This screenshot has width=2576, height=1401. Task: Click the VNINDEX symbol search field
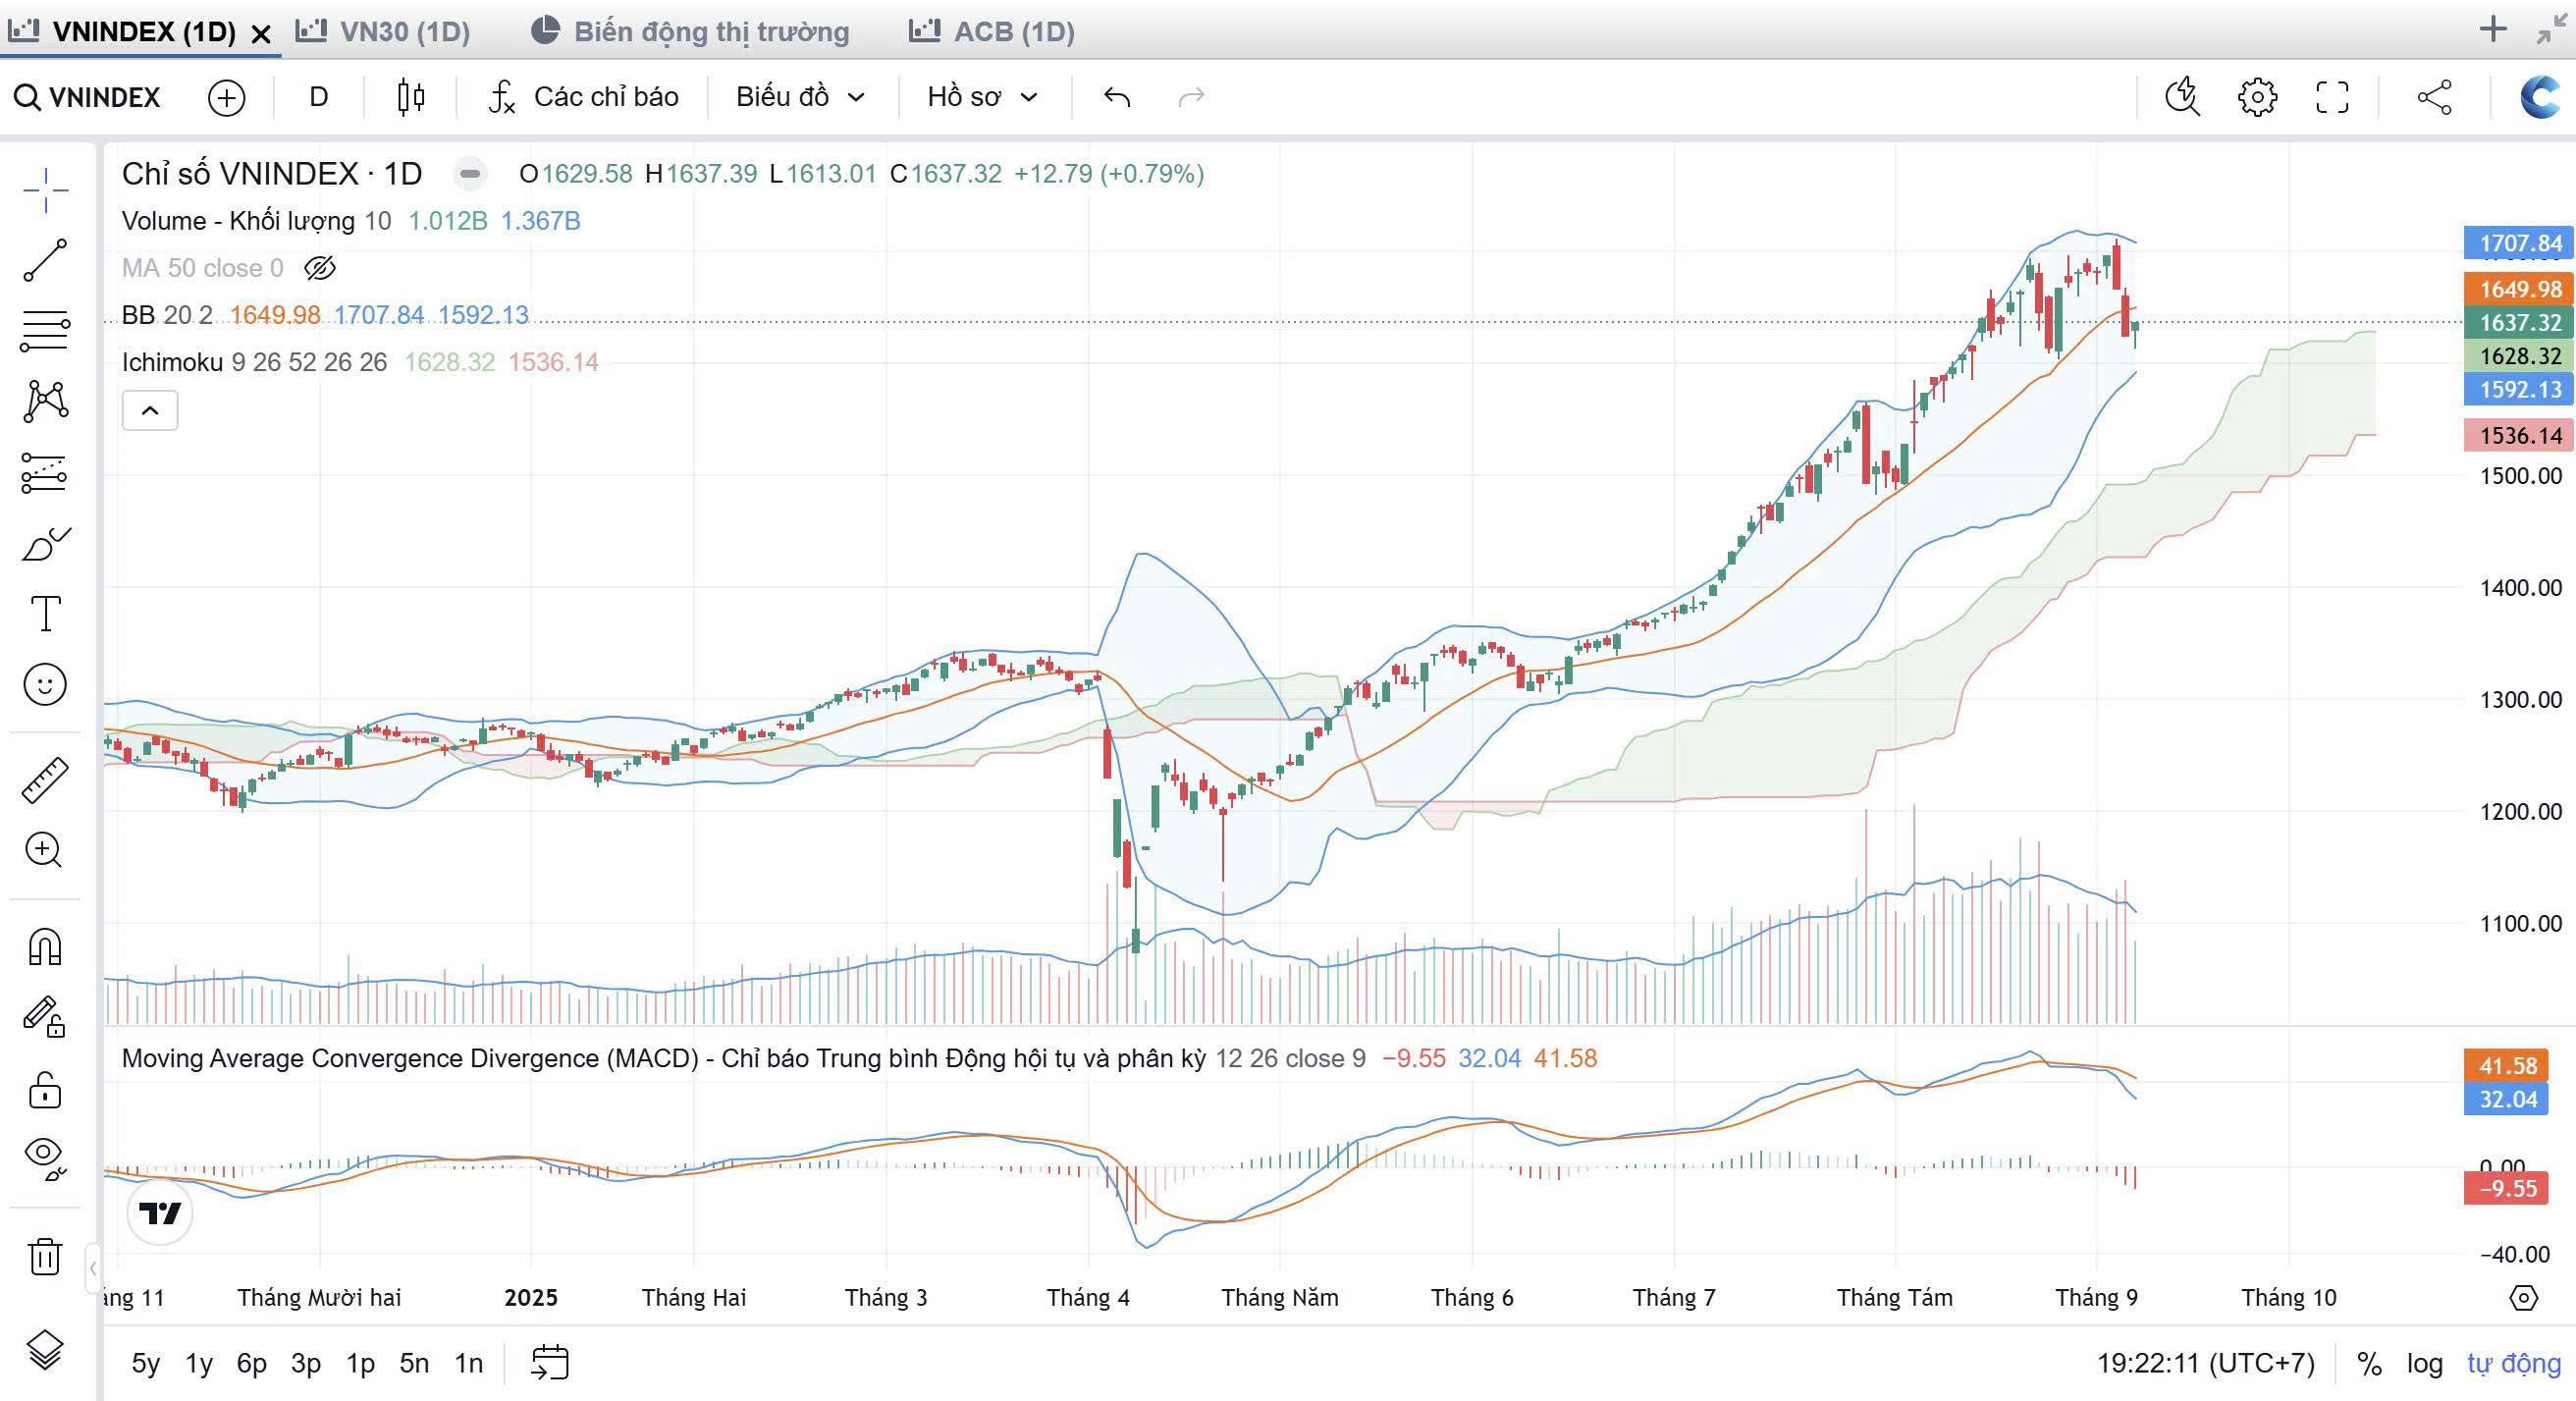tap(90, 97)
